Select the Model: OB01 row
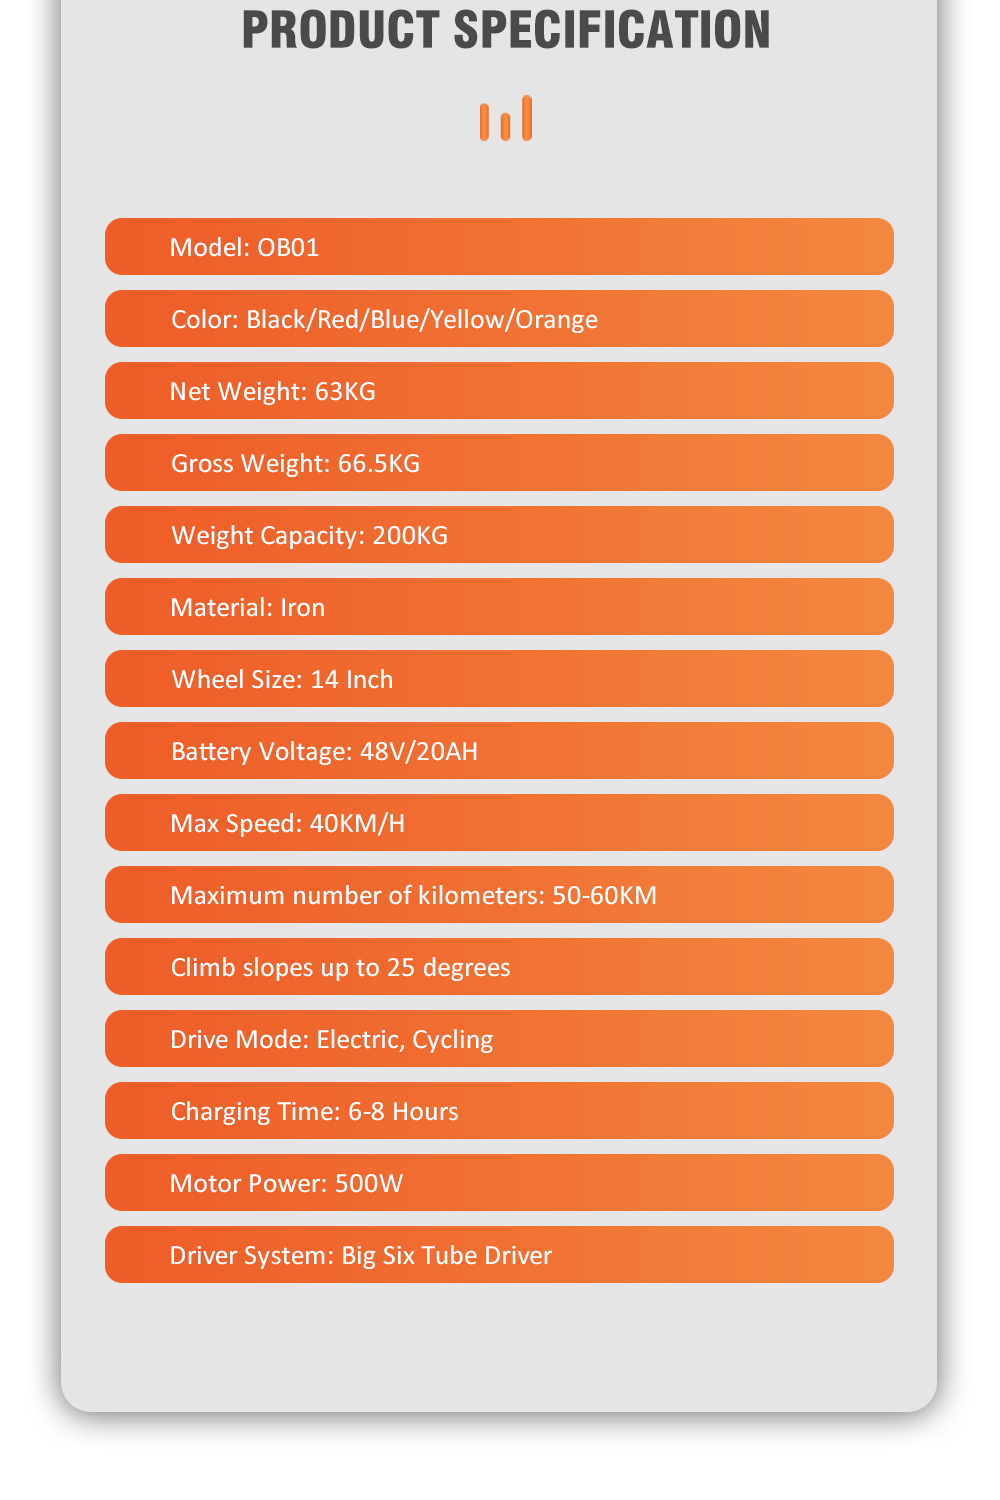 [x=499, y=246]
